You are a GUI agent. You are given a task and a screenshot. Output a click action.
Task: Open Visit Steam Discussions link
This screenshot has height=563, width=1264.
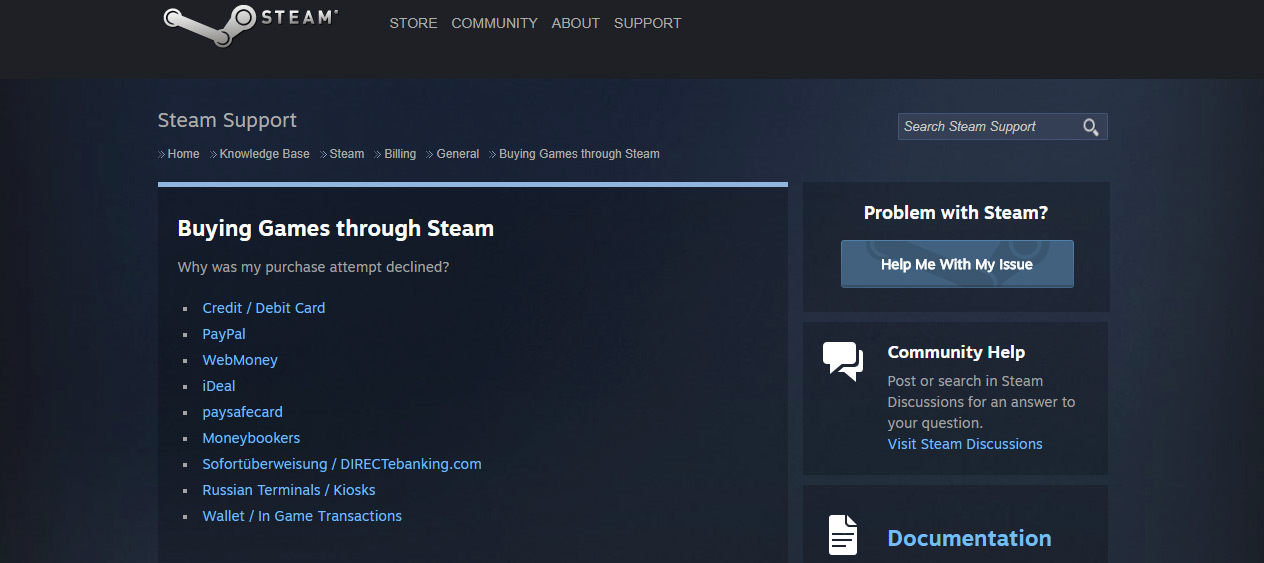coord(965,444)
